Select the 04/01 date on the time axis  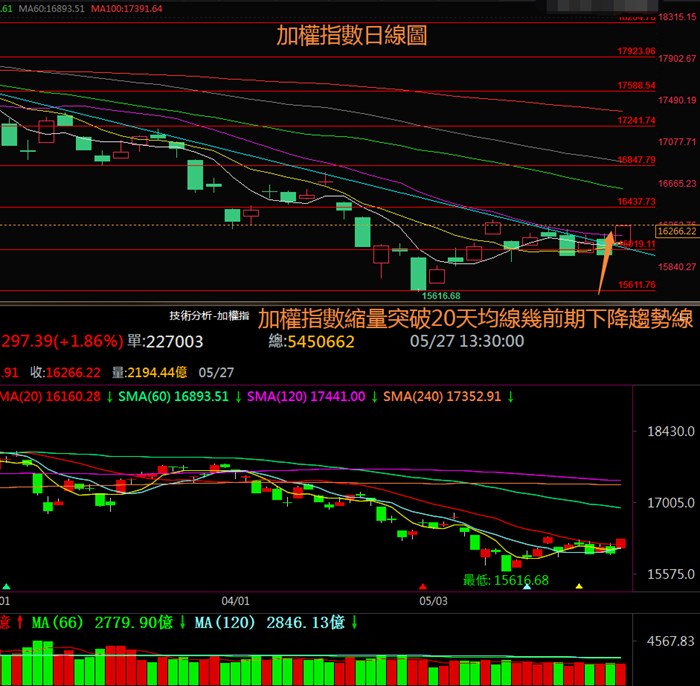coord(234,602)
